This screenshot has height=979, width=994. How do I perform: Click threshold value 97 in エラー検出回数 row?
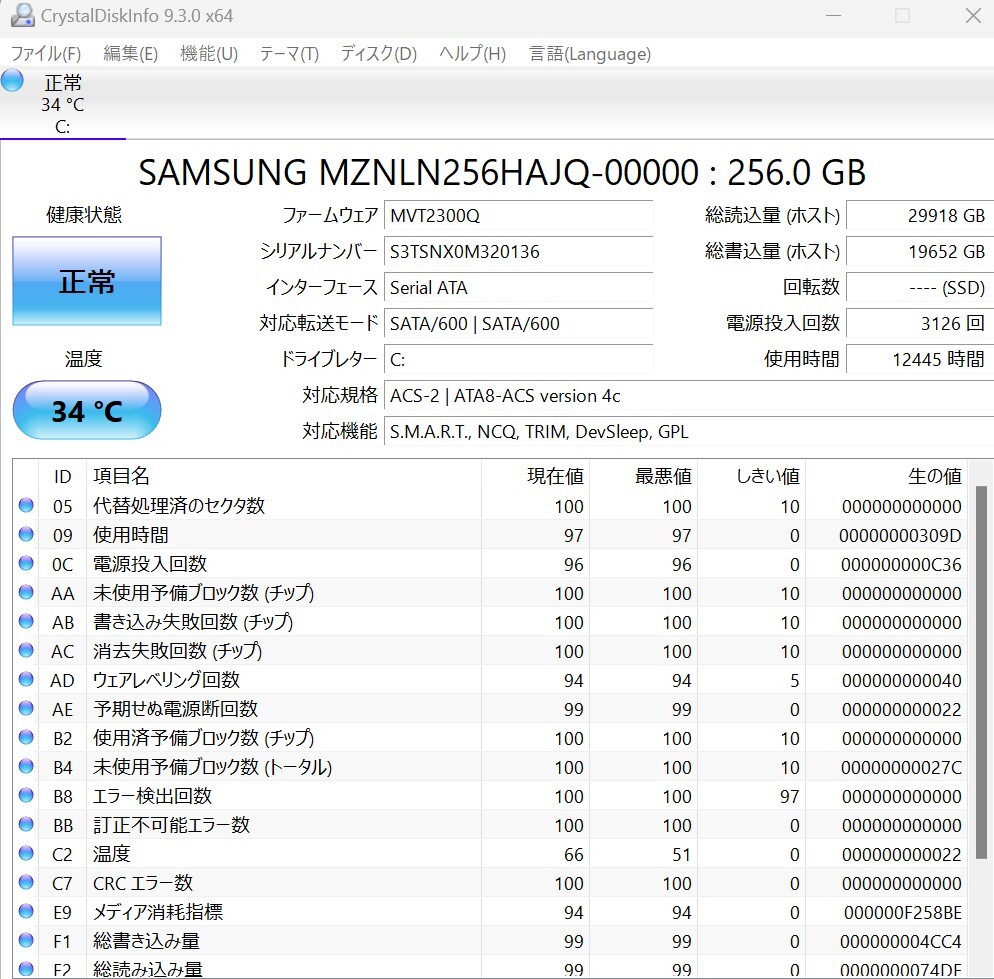point(789,796)
